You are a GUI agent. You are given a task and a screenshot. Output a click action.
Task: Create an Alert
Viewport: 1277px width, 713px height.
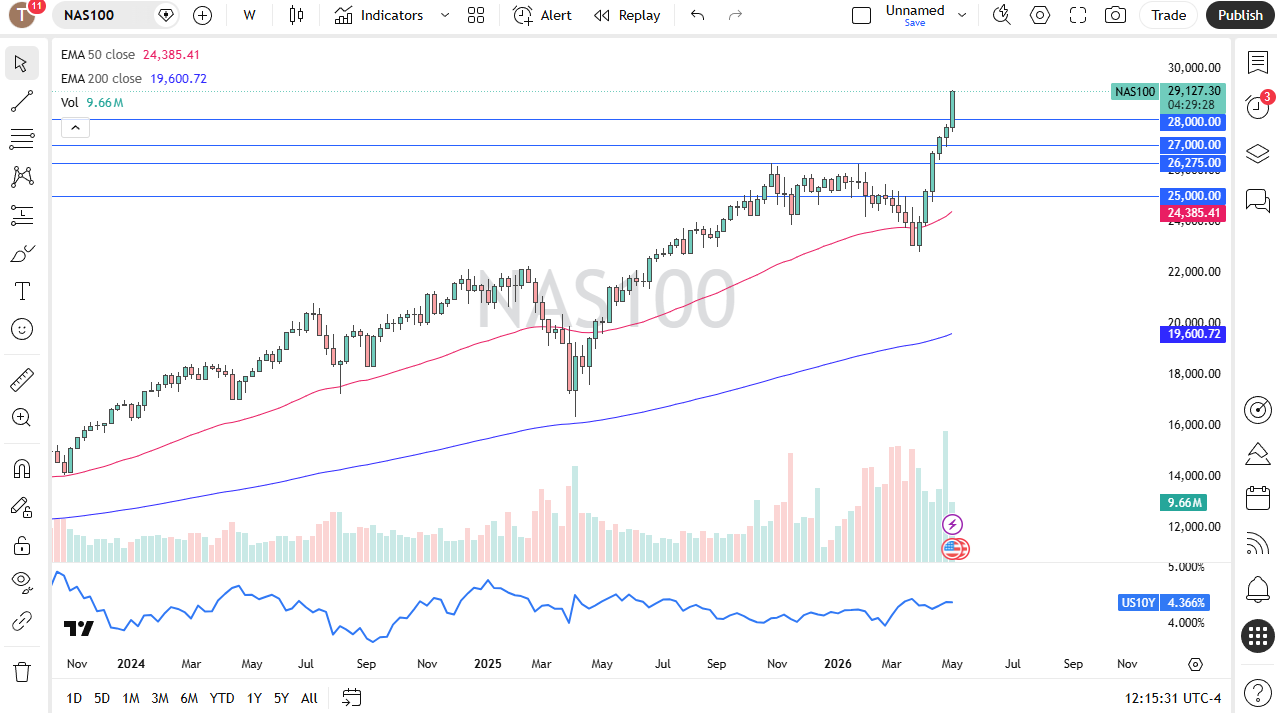[542, 15]
